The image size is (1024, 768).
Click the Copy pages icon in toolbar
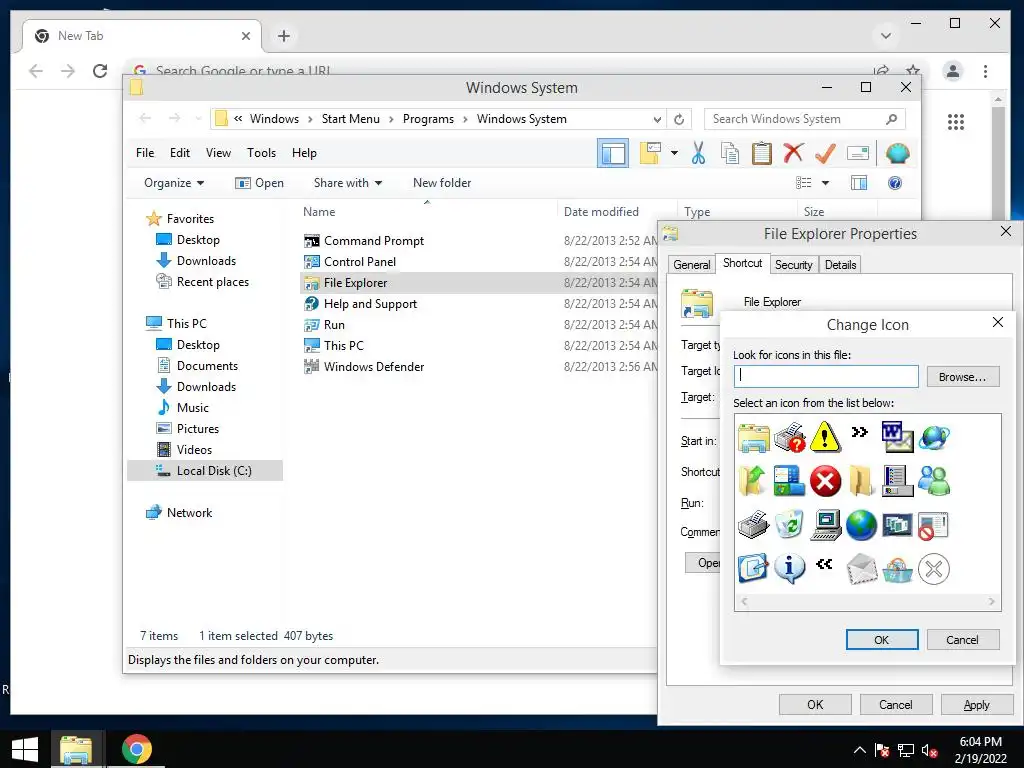[729, 153]
